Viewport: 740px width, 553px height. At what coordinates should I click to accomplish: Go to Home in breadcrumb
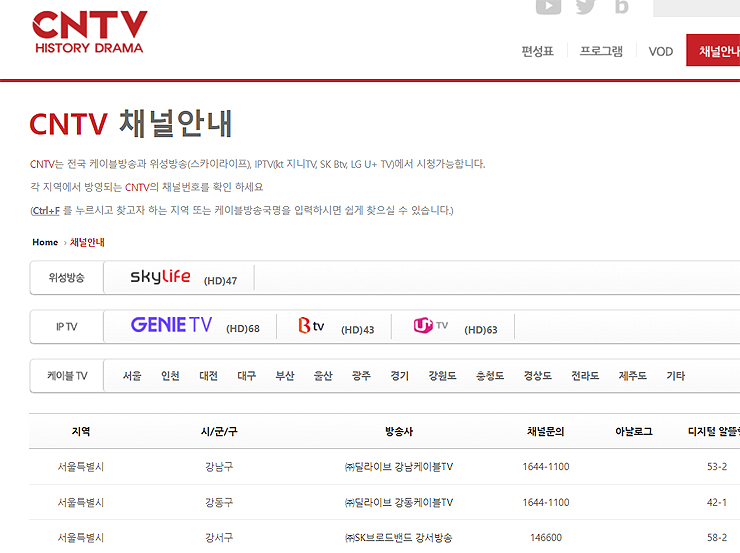click(45, 242)
